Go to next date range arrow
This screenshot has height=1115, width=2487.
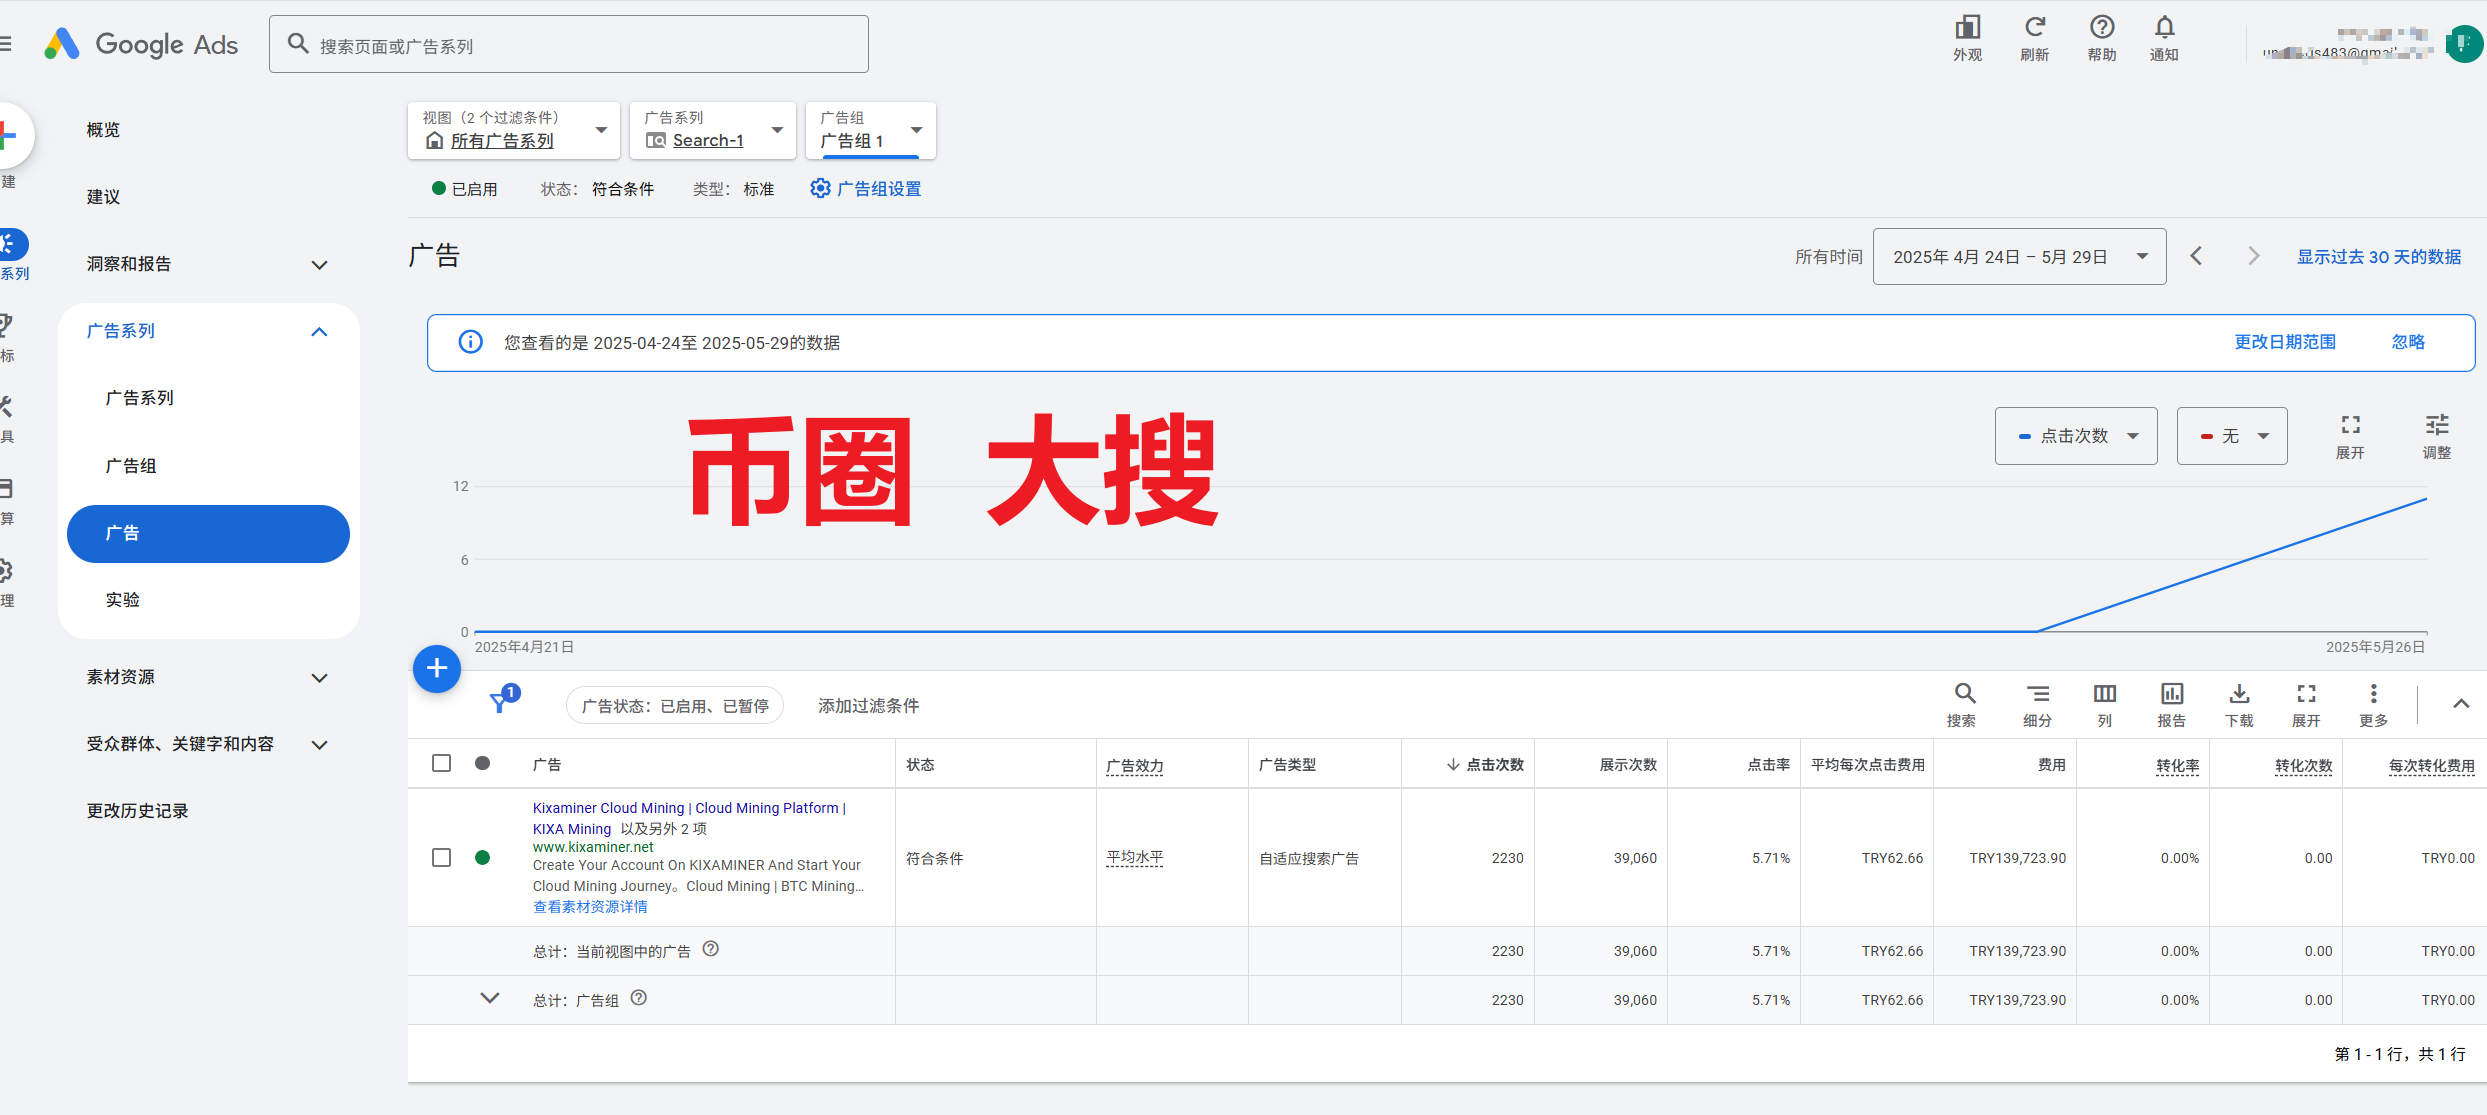pyautogui.click(x=2253, y=256)
